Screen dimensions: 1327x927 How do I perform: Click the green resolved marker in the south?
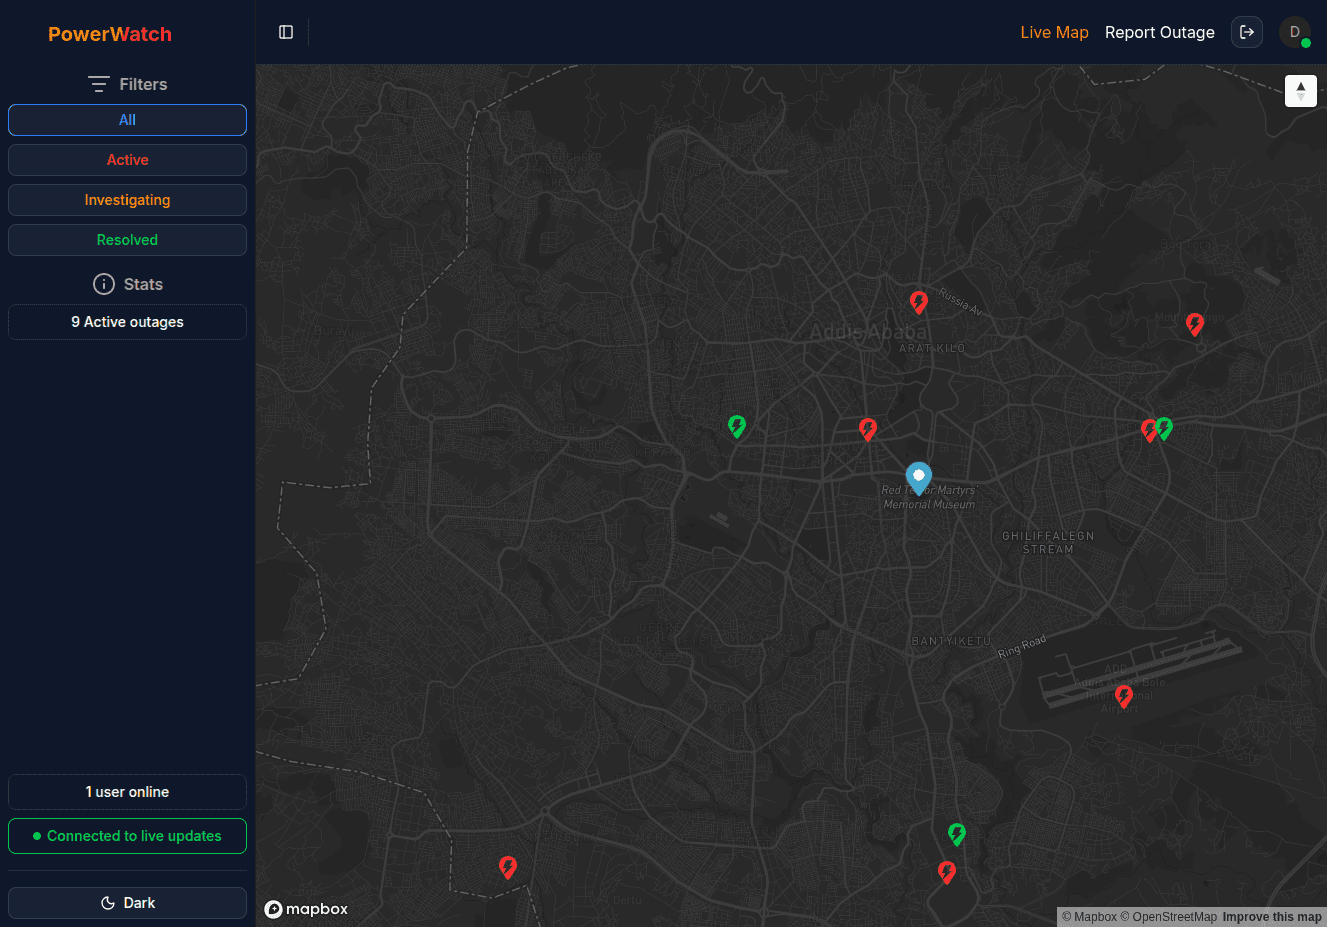[957, 834]
